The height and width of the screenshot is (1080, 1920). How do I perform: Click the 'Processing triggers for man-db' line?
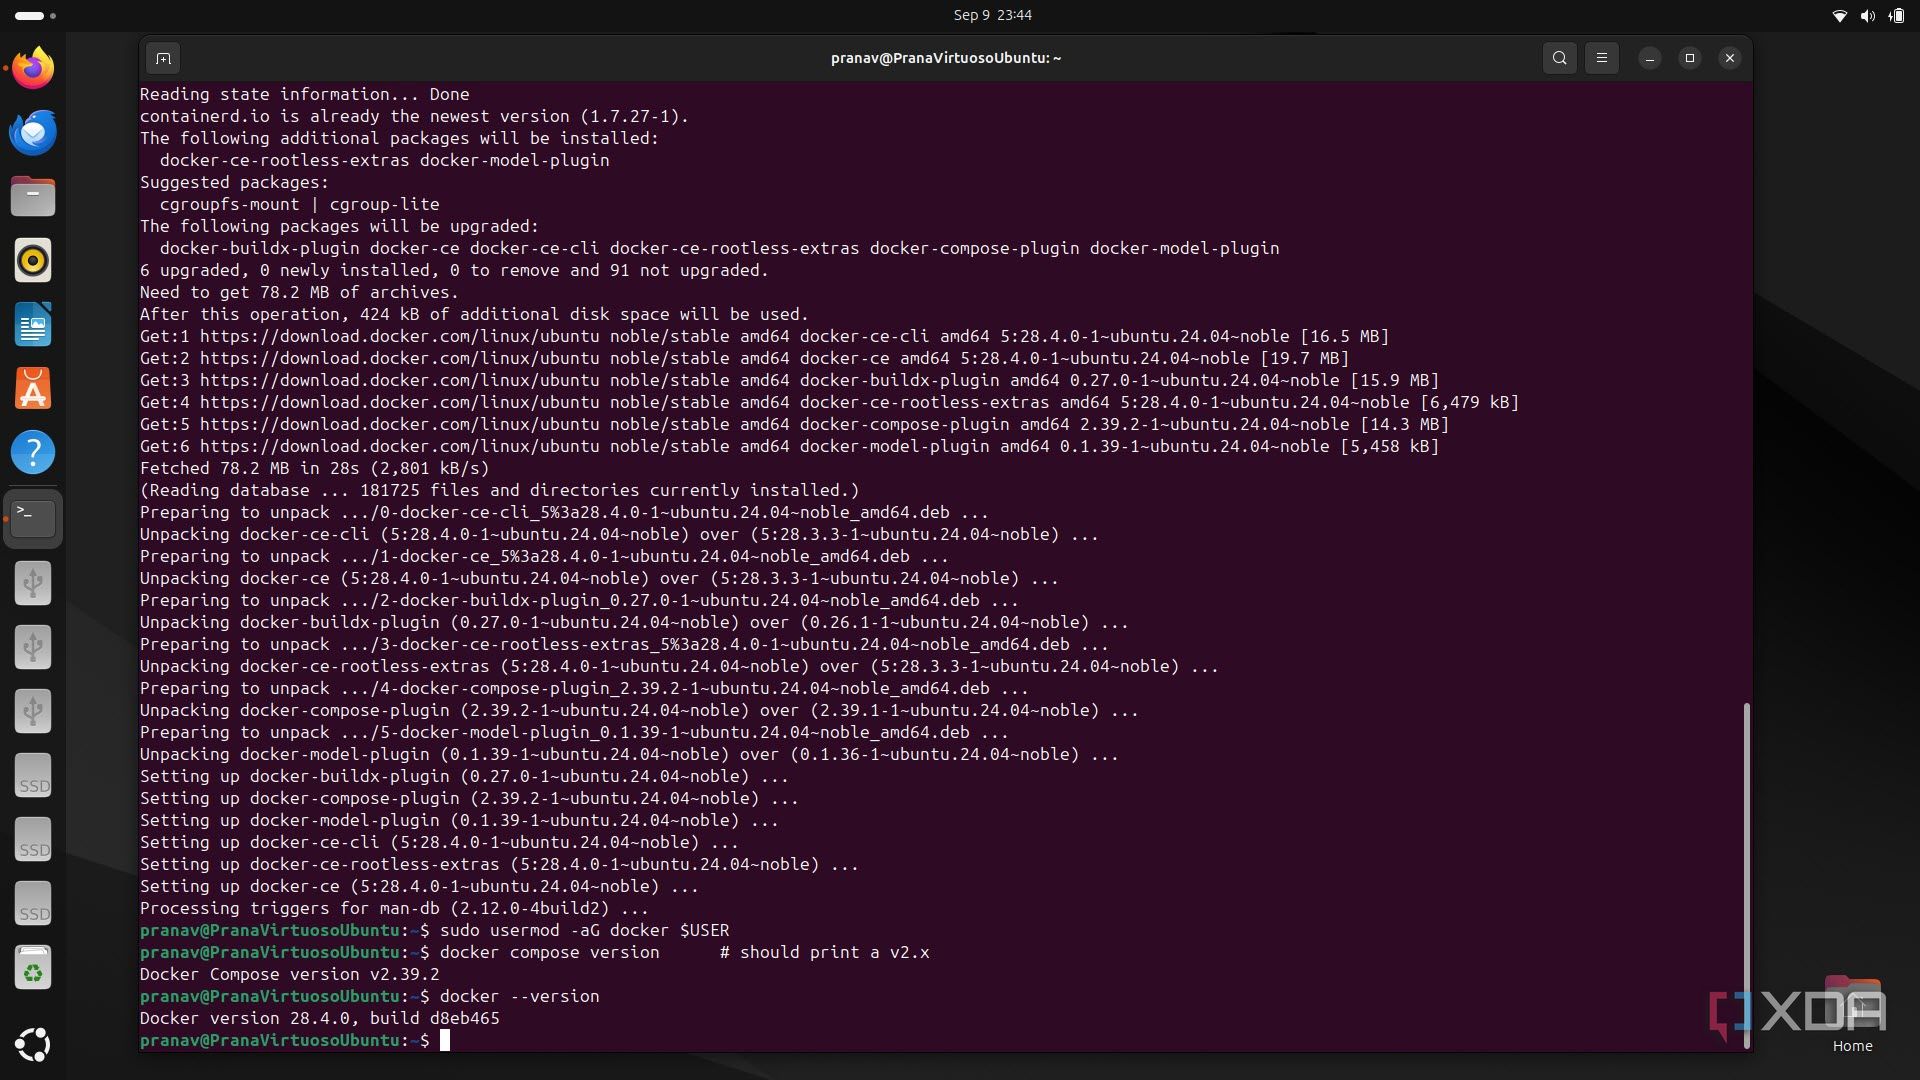(x=394, y=908)
